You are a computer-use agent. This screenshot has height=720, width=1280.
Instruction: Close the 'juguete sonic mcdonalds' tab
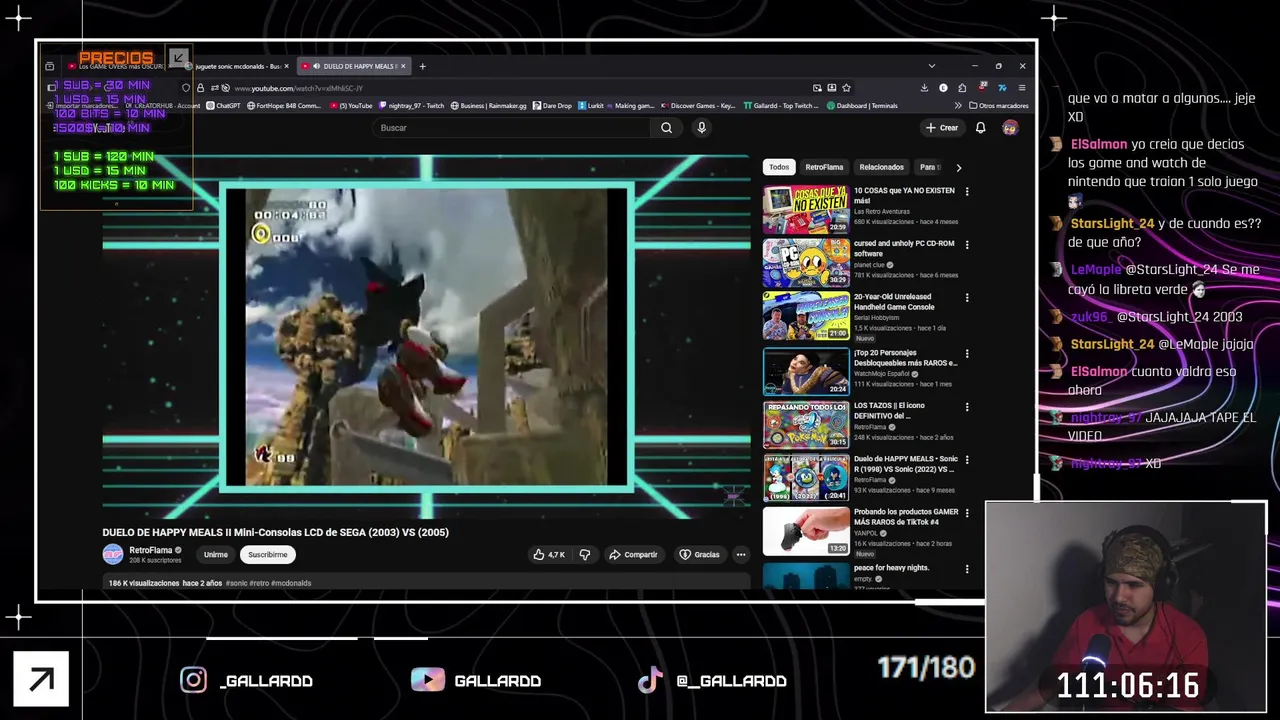(x=286, y=66)
